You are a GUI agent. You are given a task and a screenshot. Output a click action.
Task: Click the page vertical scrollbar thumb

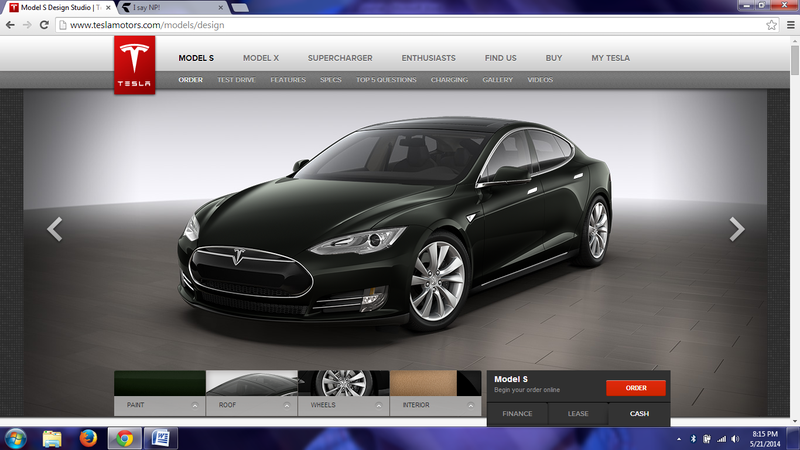pyautogui.click(x=795, y=61)
